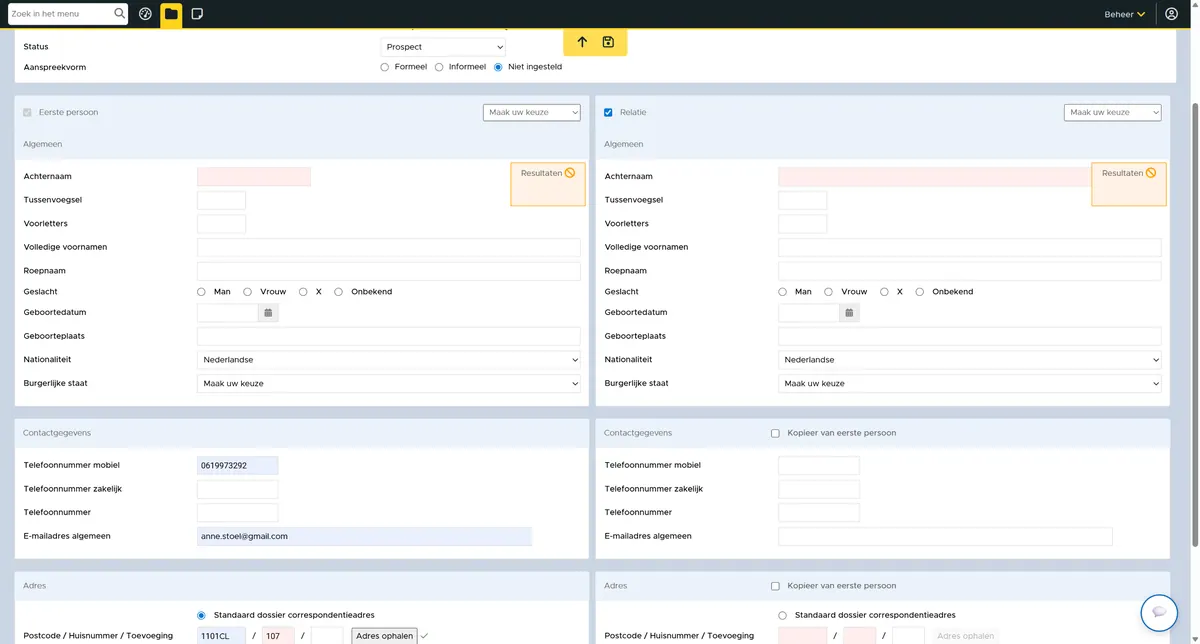This screenshot has width=1200, height=644.
Task: Click the scroll-to-top arrow icon
Action: pos(582,42)
